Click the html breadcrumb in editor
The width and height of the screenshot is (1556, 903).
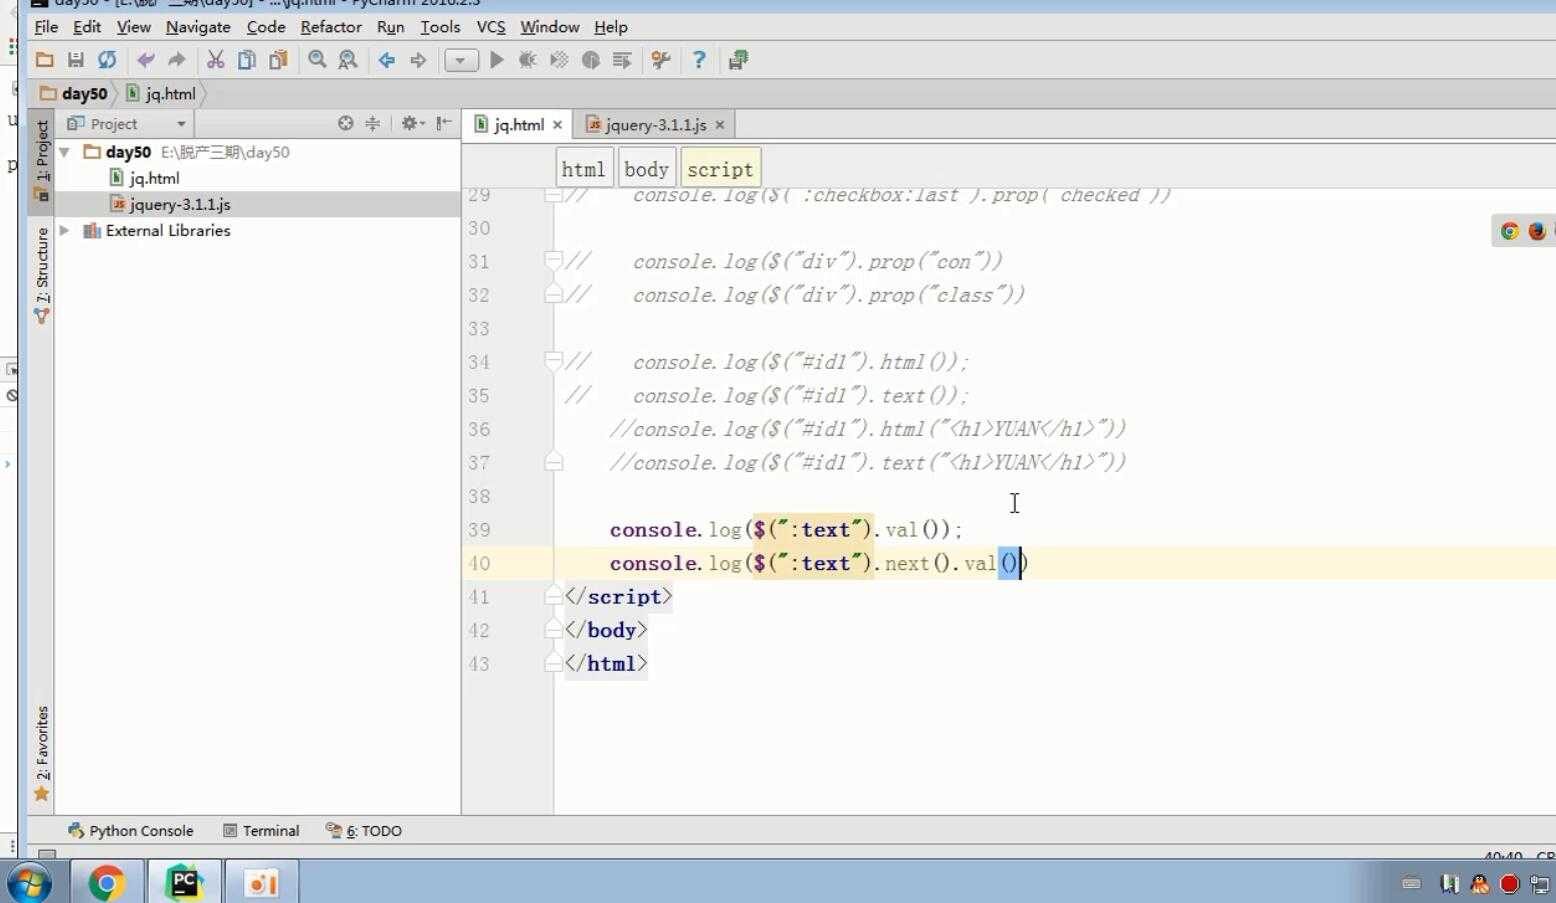(583, 169)
